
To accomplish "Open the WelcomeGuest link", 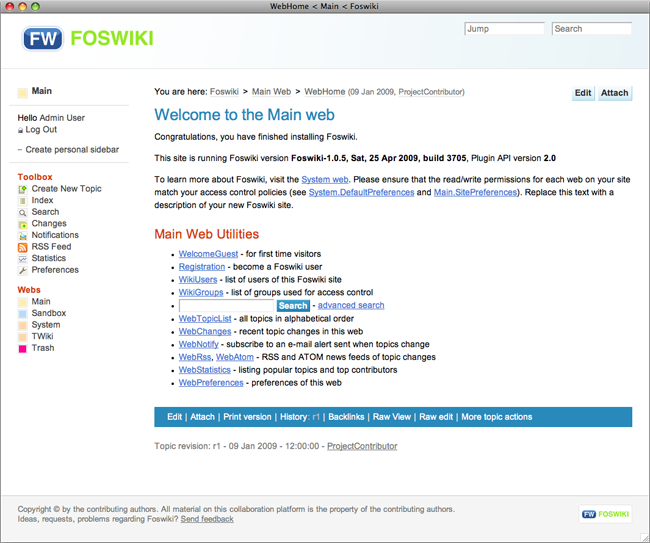I will coord(208,254).
